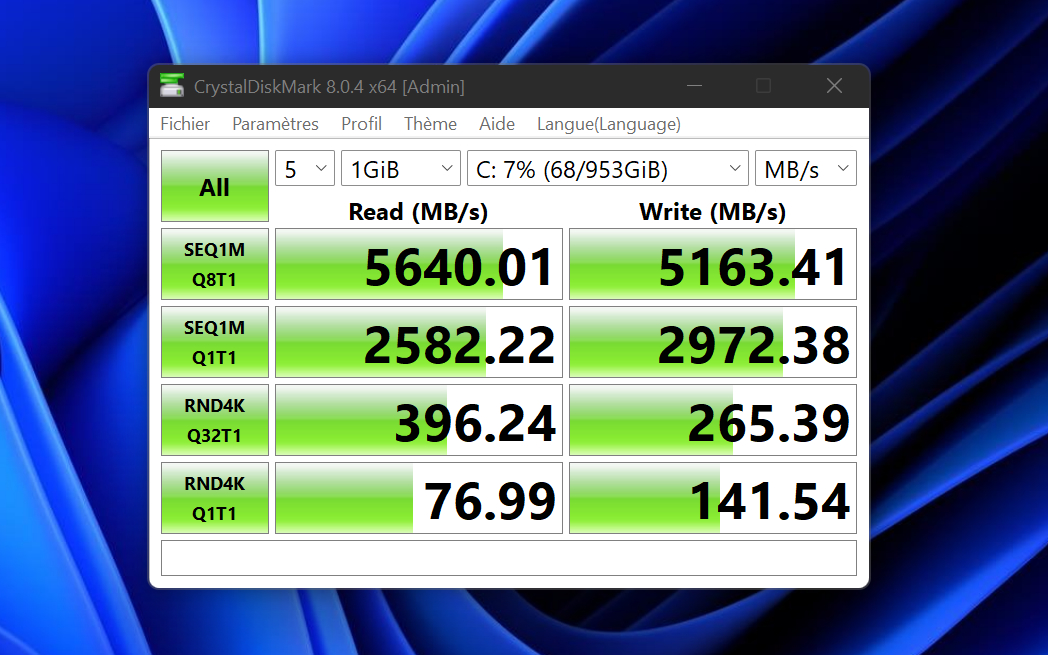
Task: Click the RND4K Q1T1 write result 141.54
Action: coord(713,498)
